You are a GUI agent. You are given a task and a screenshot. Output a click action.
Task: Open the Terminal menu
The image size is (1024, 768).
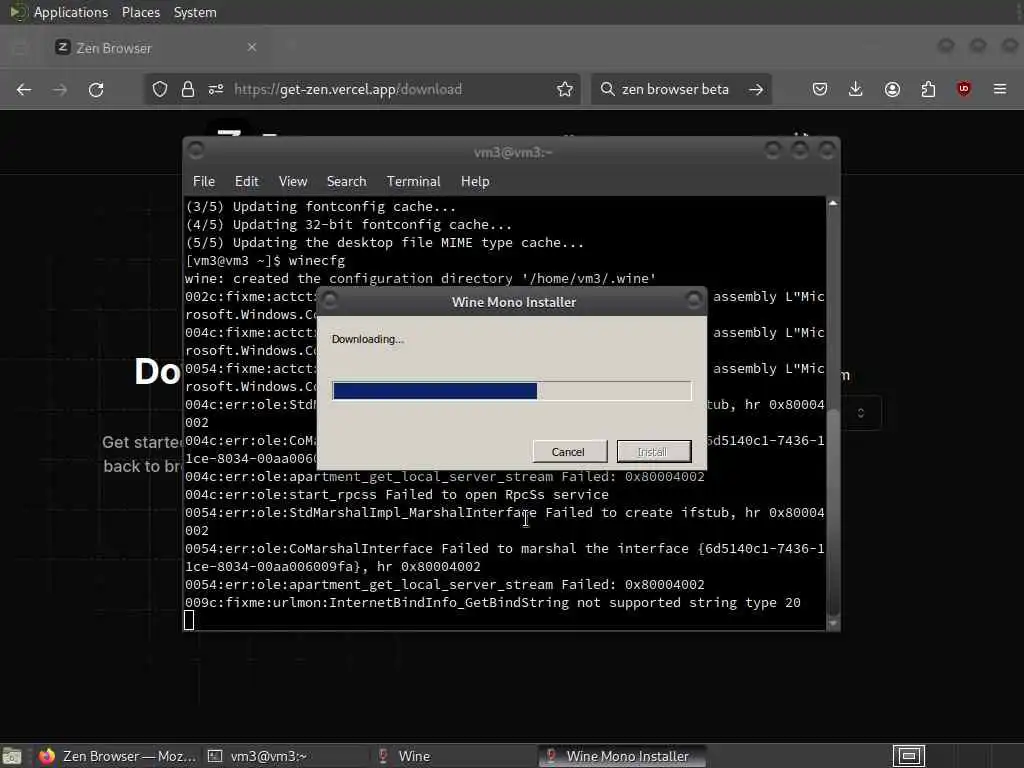tap(413, 182)
